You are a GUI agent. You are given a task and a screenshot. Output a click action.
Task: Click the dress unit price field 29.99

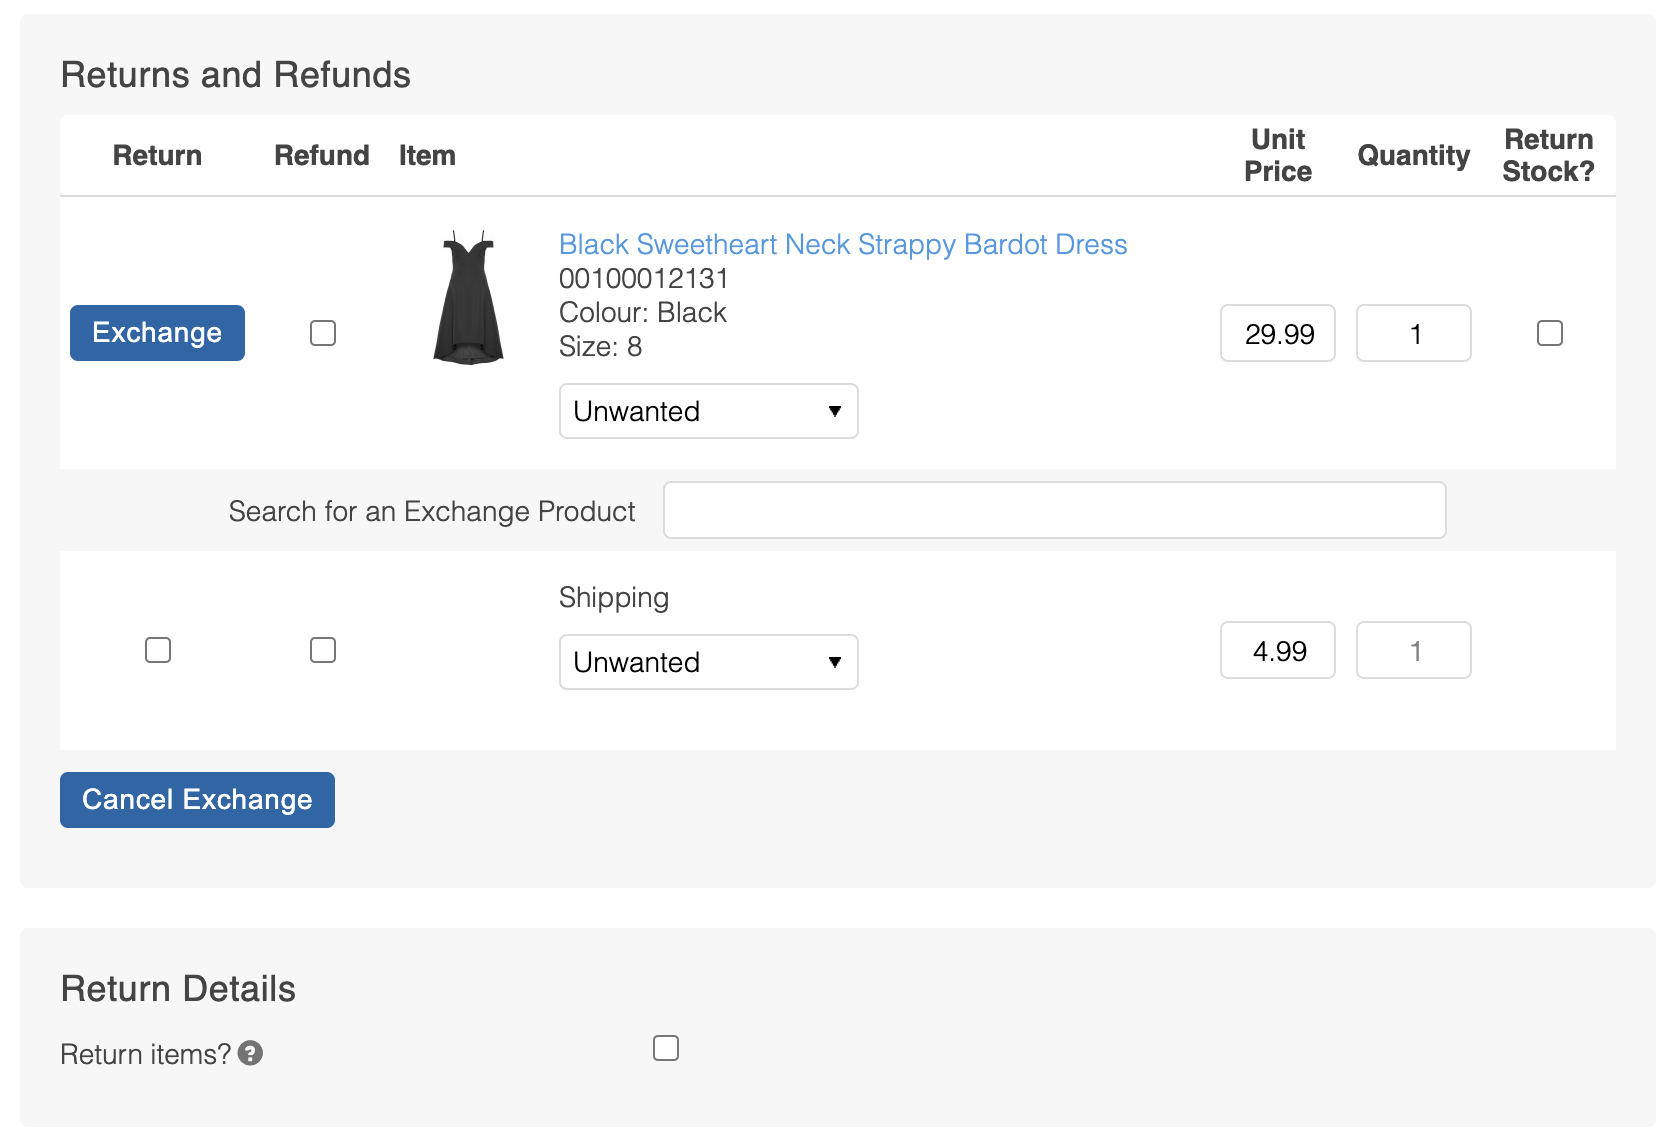(1277, 333)
